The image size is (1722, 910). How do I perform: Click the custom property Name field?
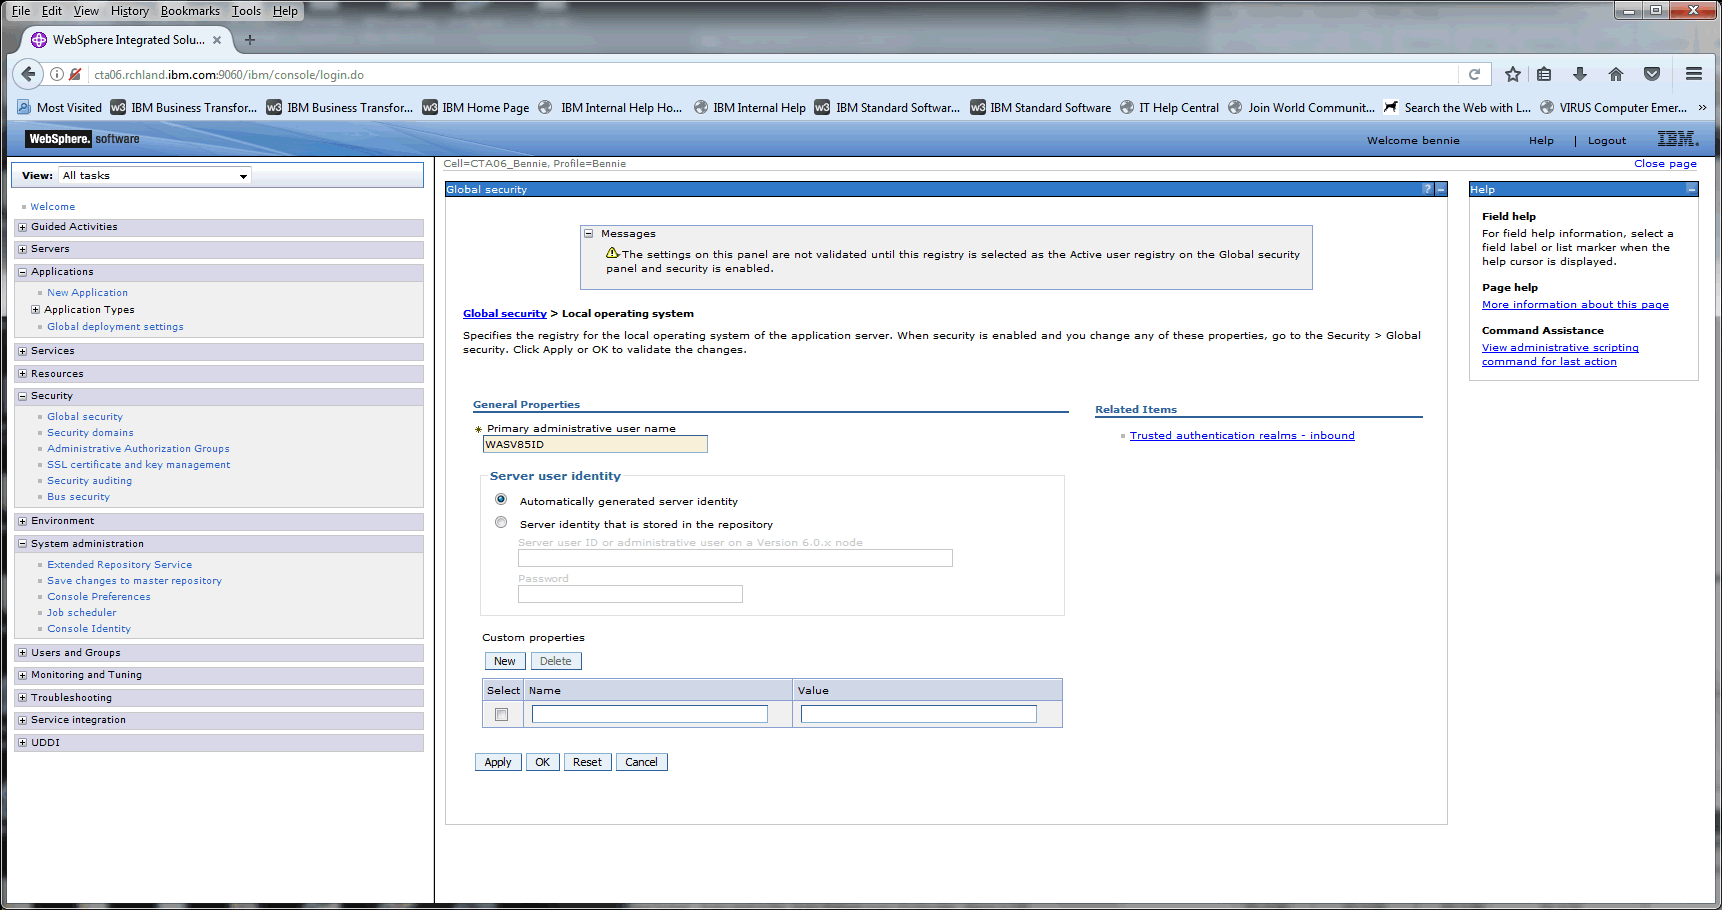[650, 714]
